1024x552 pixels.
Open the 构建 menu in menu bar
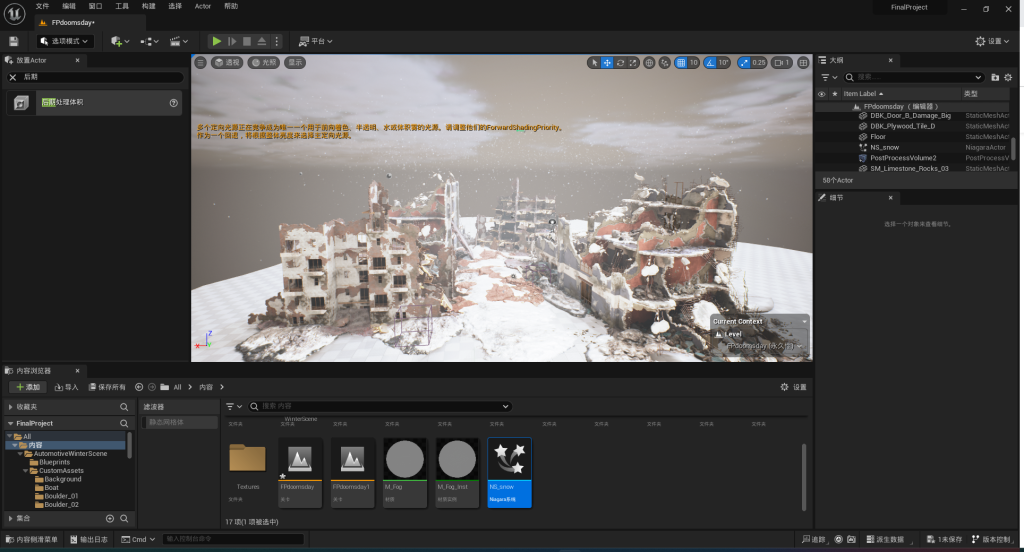pyautogui.click(x=148, y=6)
